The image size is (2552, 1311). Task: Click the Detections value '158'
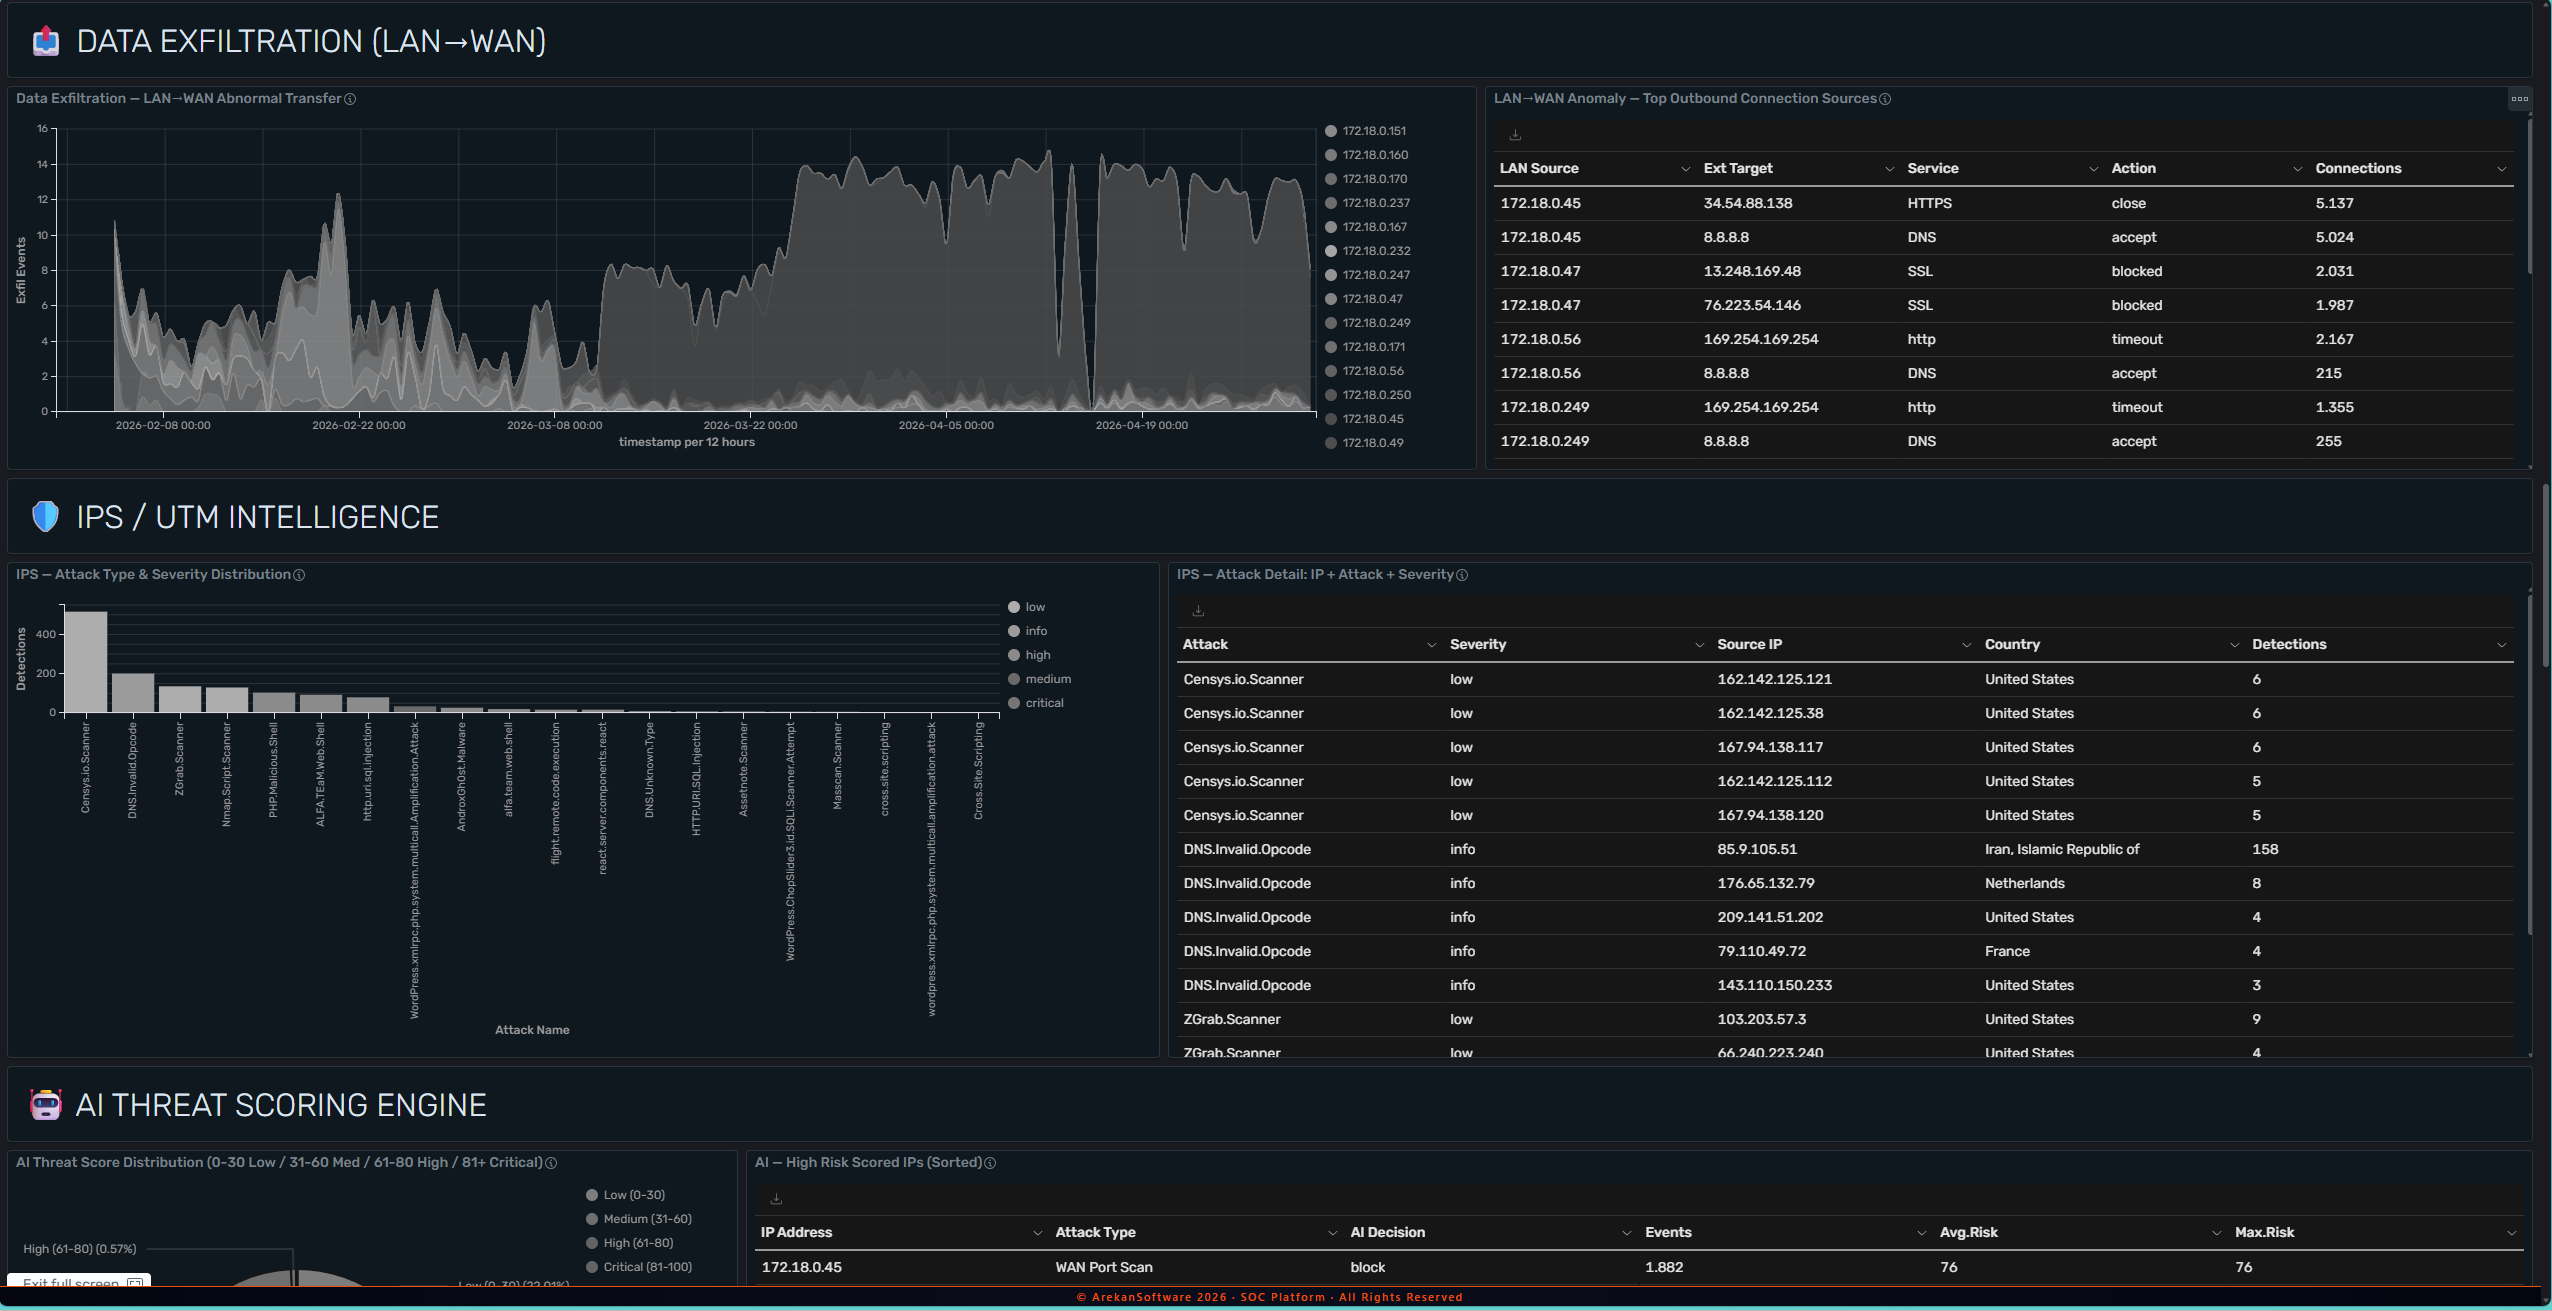pyautogui.click(x=2265, y=849)
